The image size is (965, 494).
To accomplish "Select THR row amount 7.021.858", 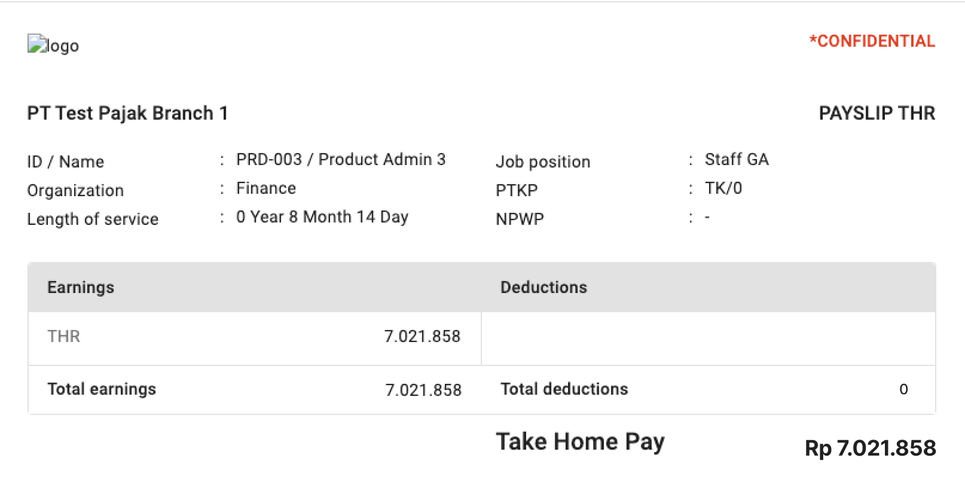I will [x=422, y=337].
